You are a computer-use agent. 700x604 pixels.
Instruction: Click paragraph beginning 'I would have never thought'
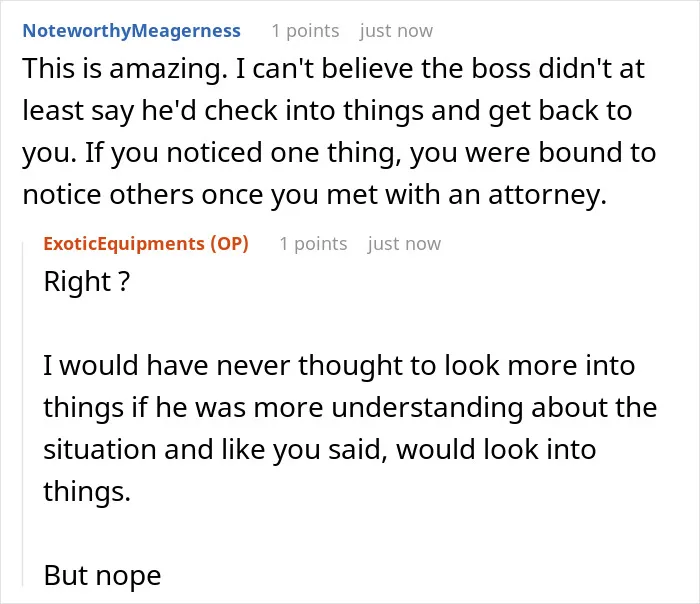coord(350,428)
